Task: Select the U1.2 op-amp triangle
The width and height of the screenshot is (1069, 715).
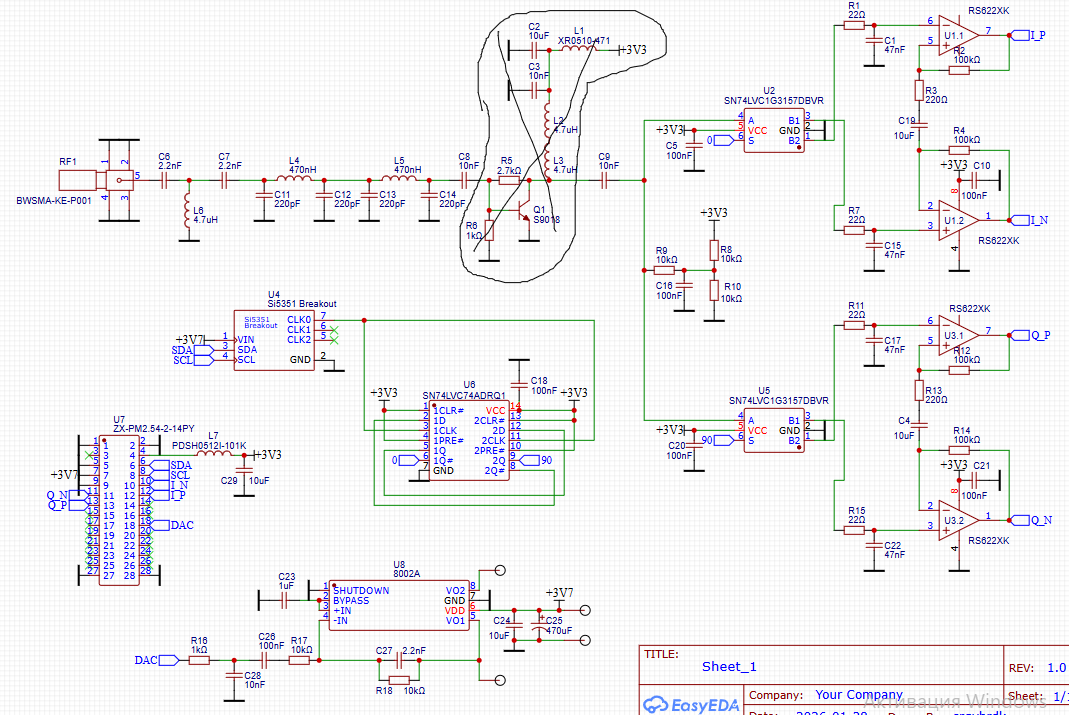Action: (x=959, y=220)
